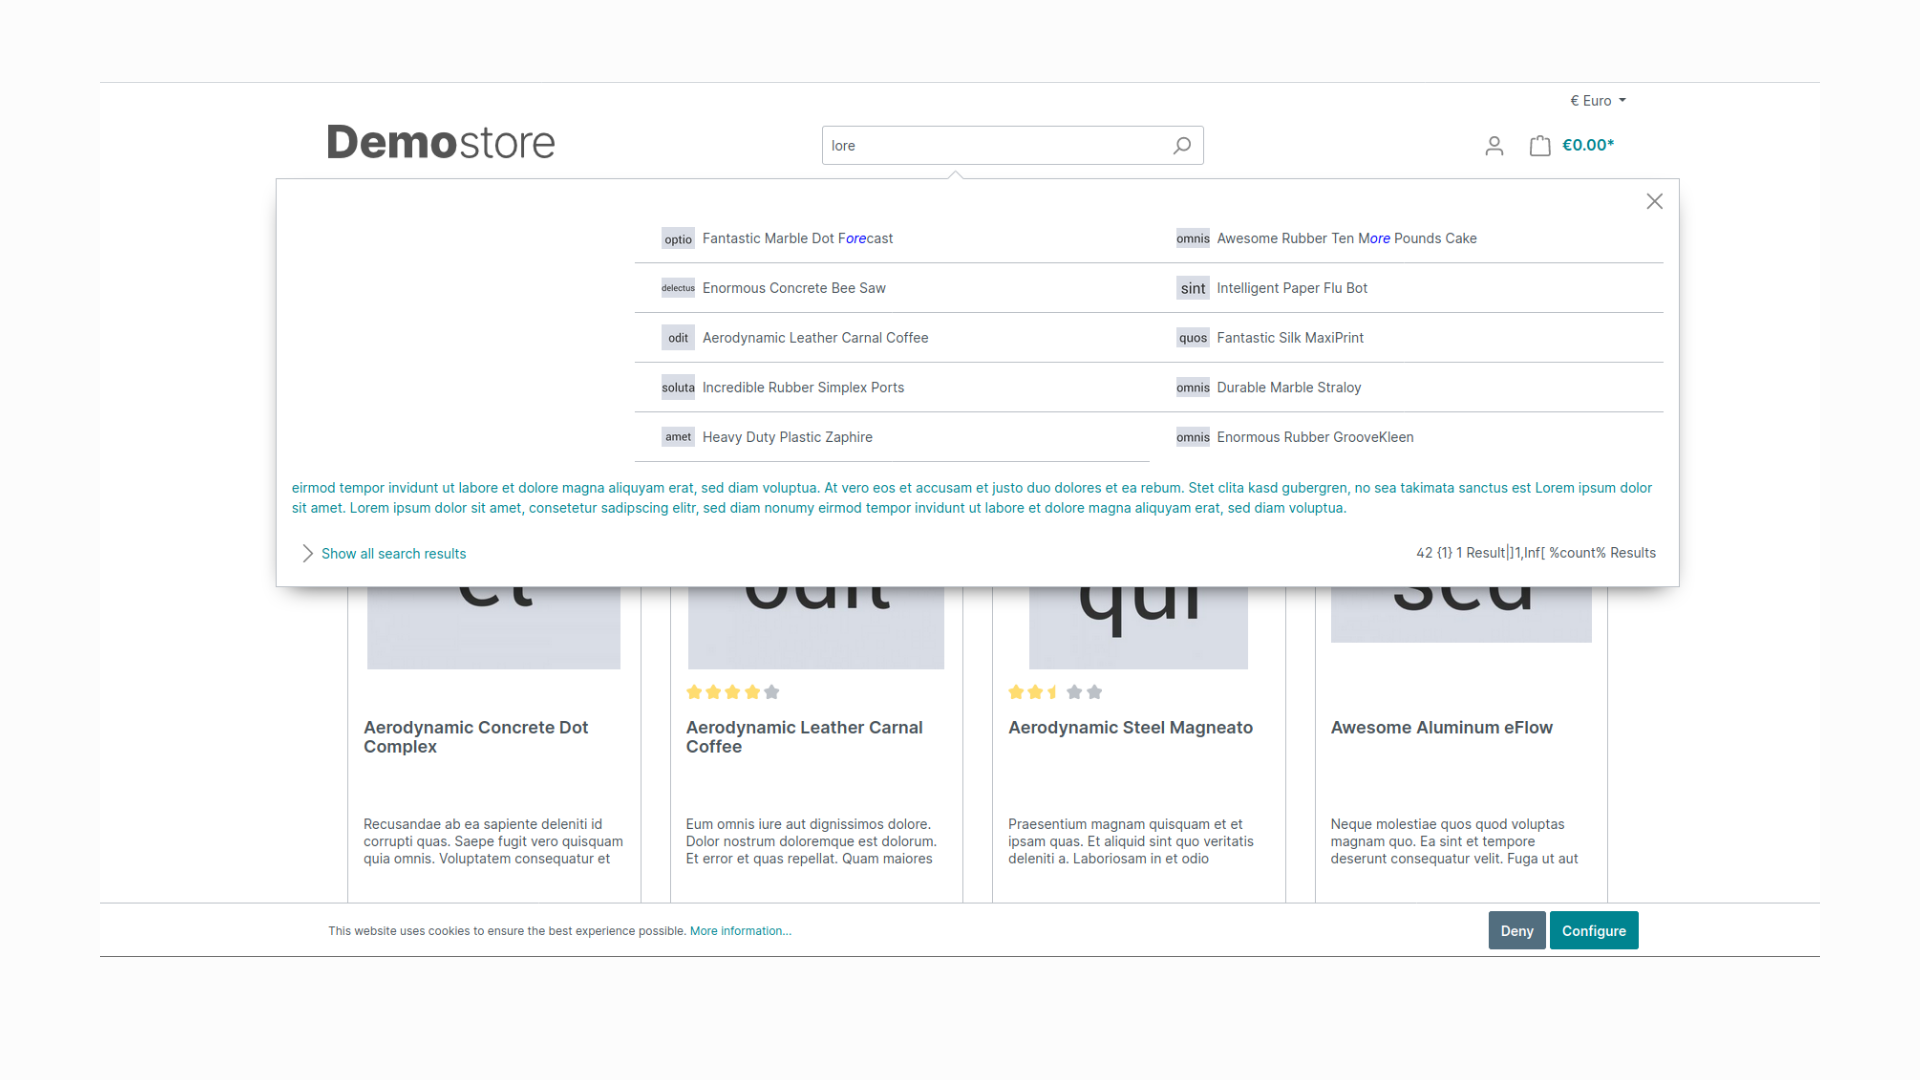The width and height of the screenshot is (1920, 1080).
Task: Click the 'odit' thumbnail in search suggestions
Action: tap(678, 338)
